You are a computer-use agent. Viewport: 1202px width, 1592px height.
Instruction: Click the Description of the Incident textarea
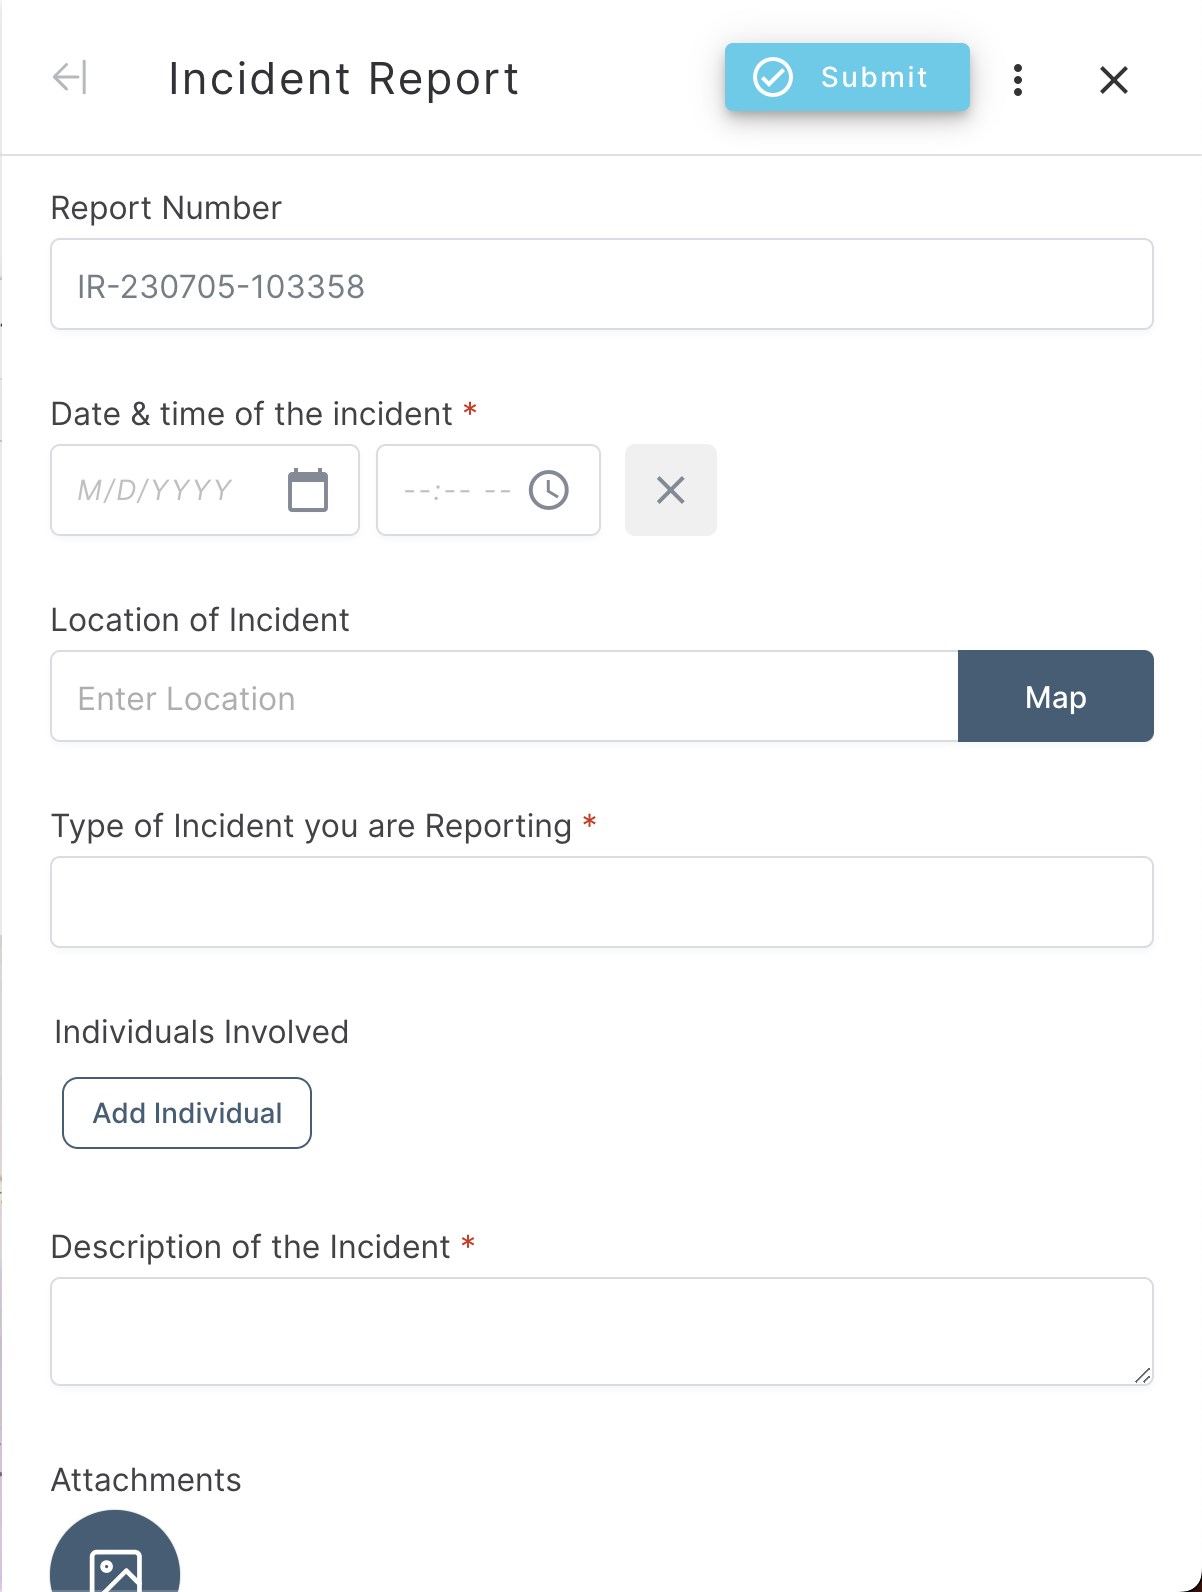click(x=601, y=1330)
